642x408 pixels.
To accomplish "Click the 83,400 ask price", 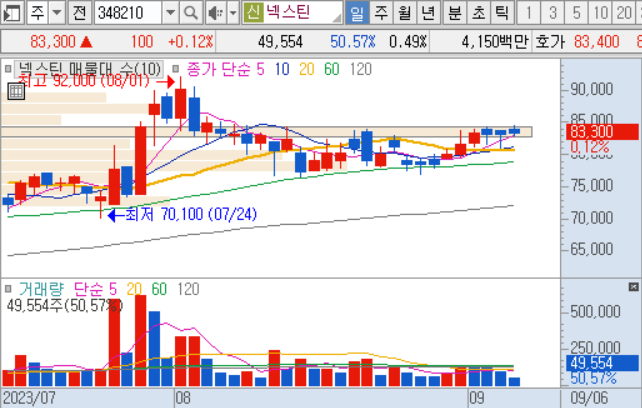I will (x=596, y=41).
